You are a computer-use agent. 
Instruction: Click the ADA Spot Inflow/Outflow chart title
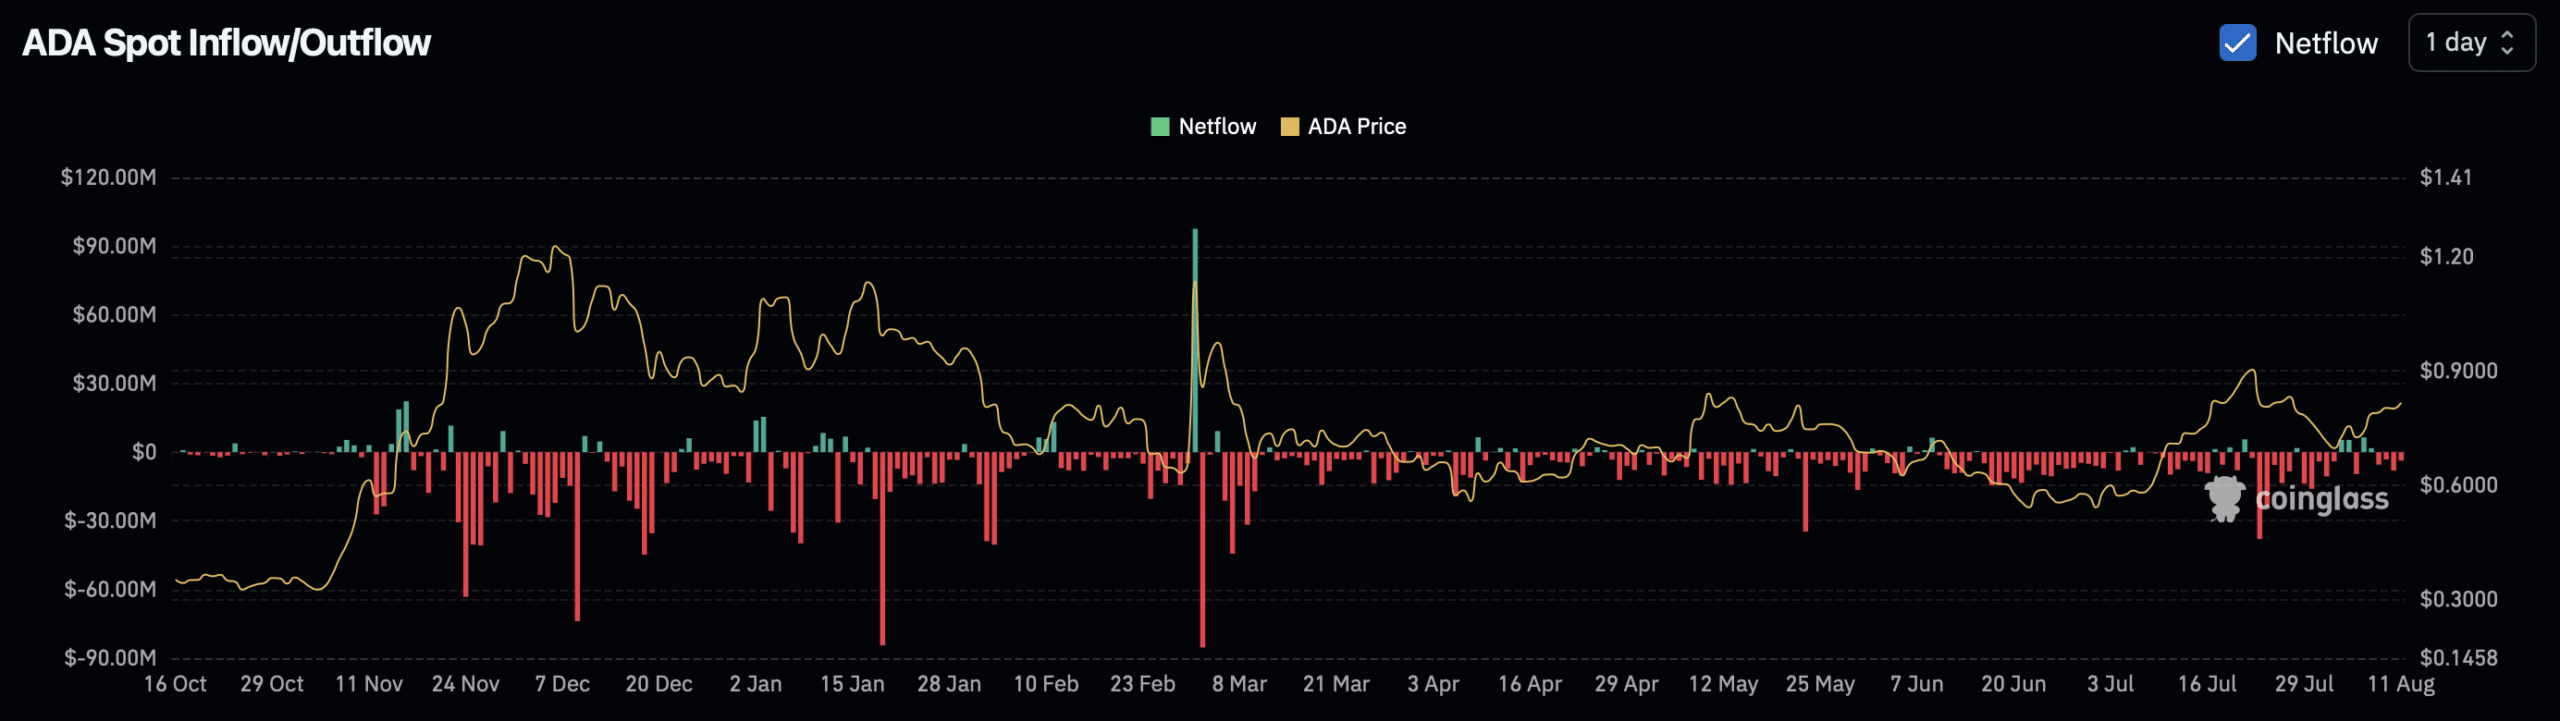pos(226,43)
